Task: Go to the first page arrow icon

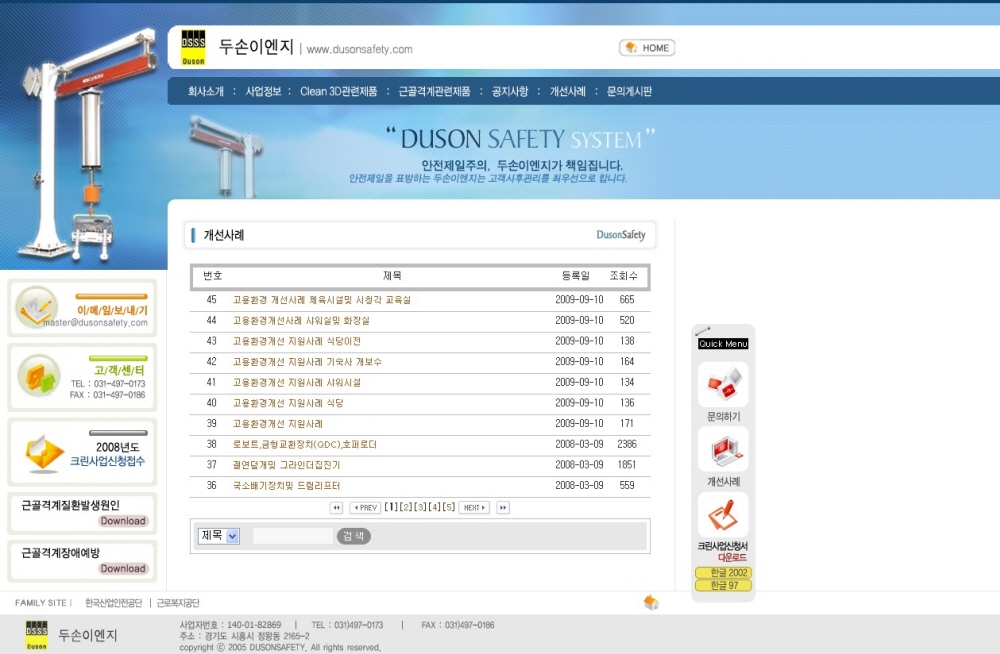Action: coord(337,508)
